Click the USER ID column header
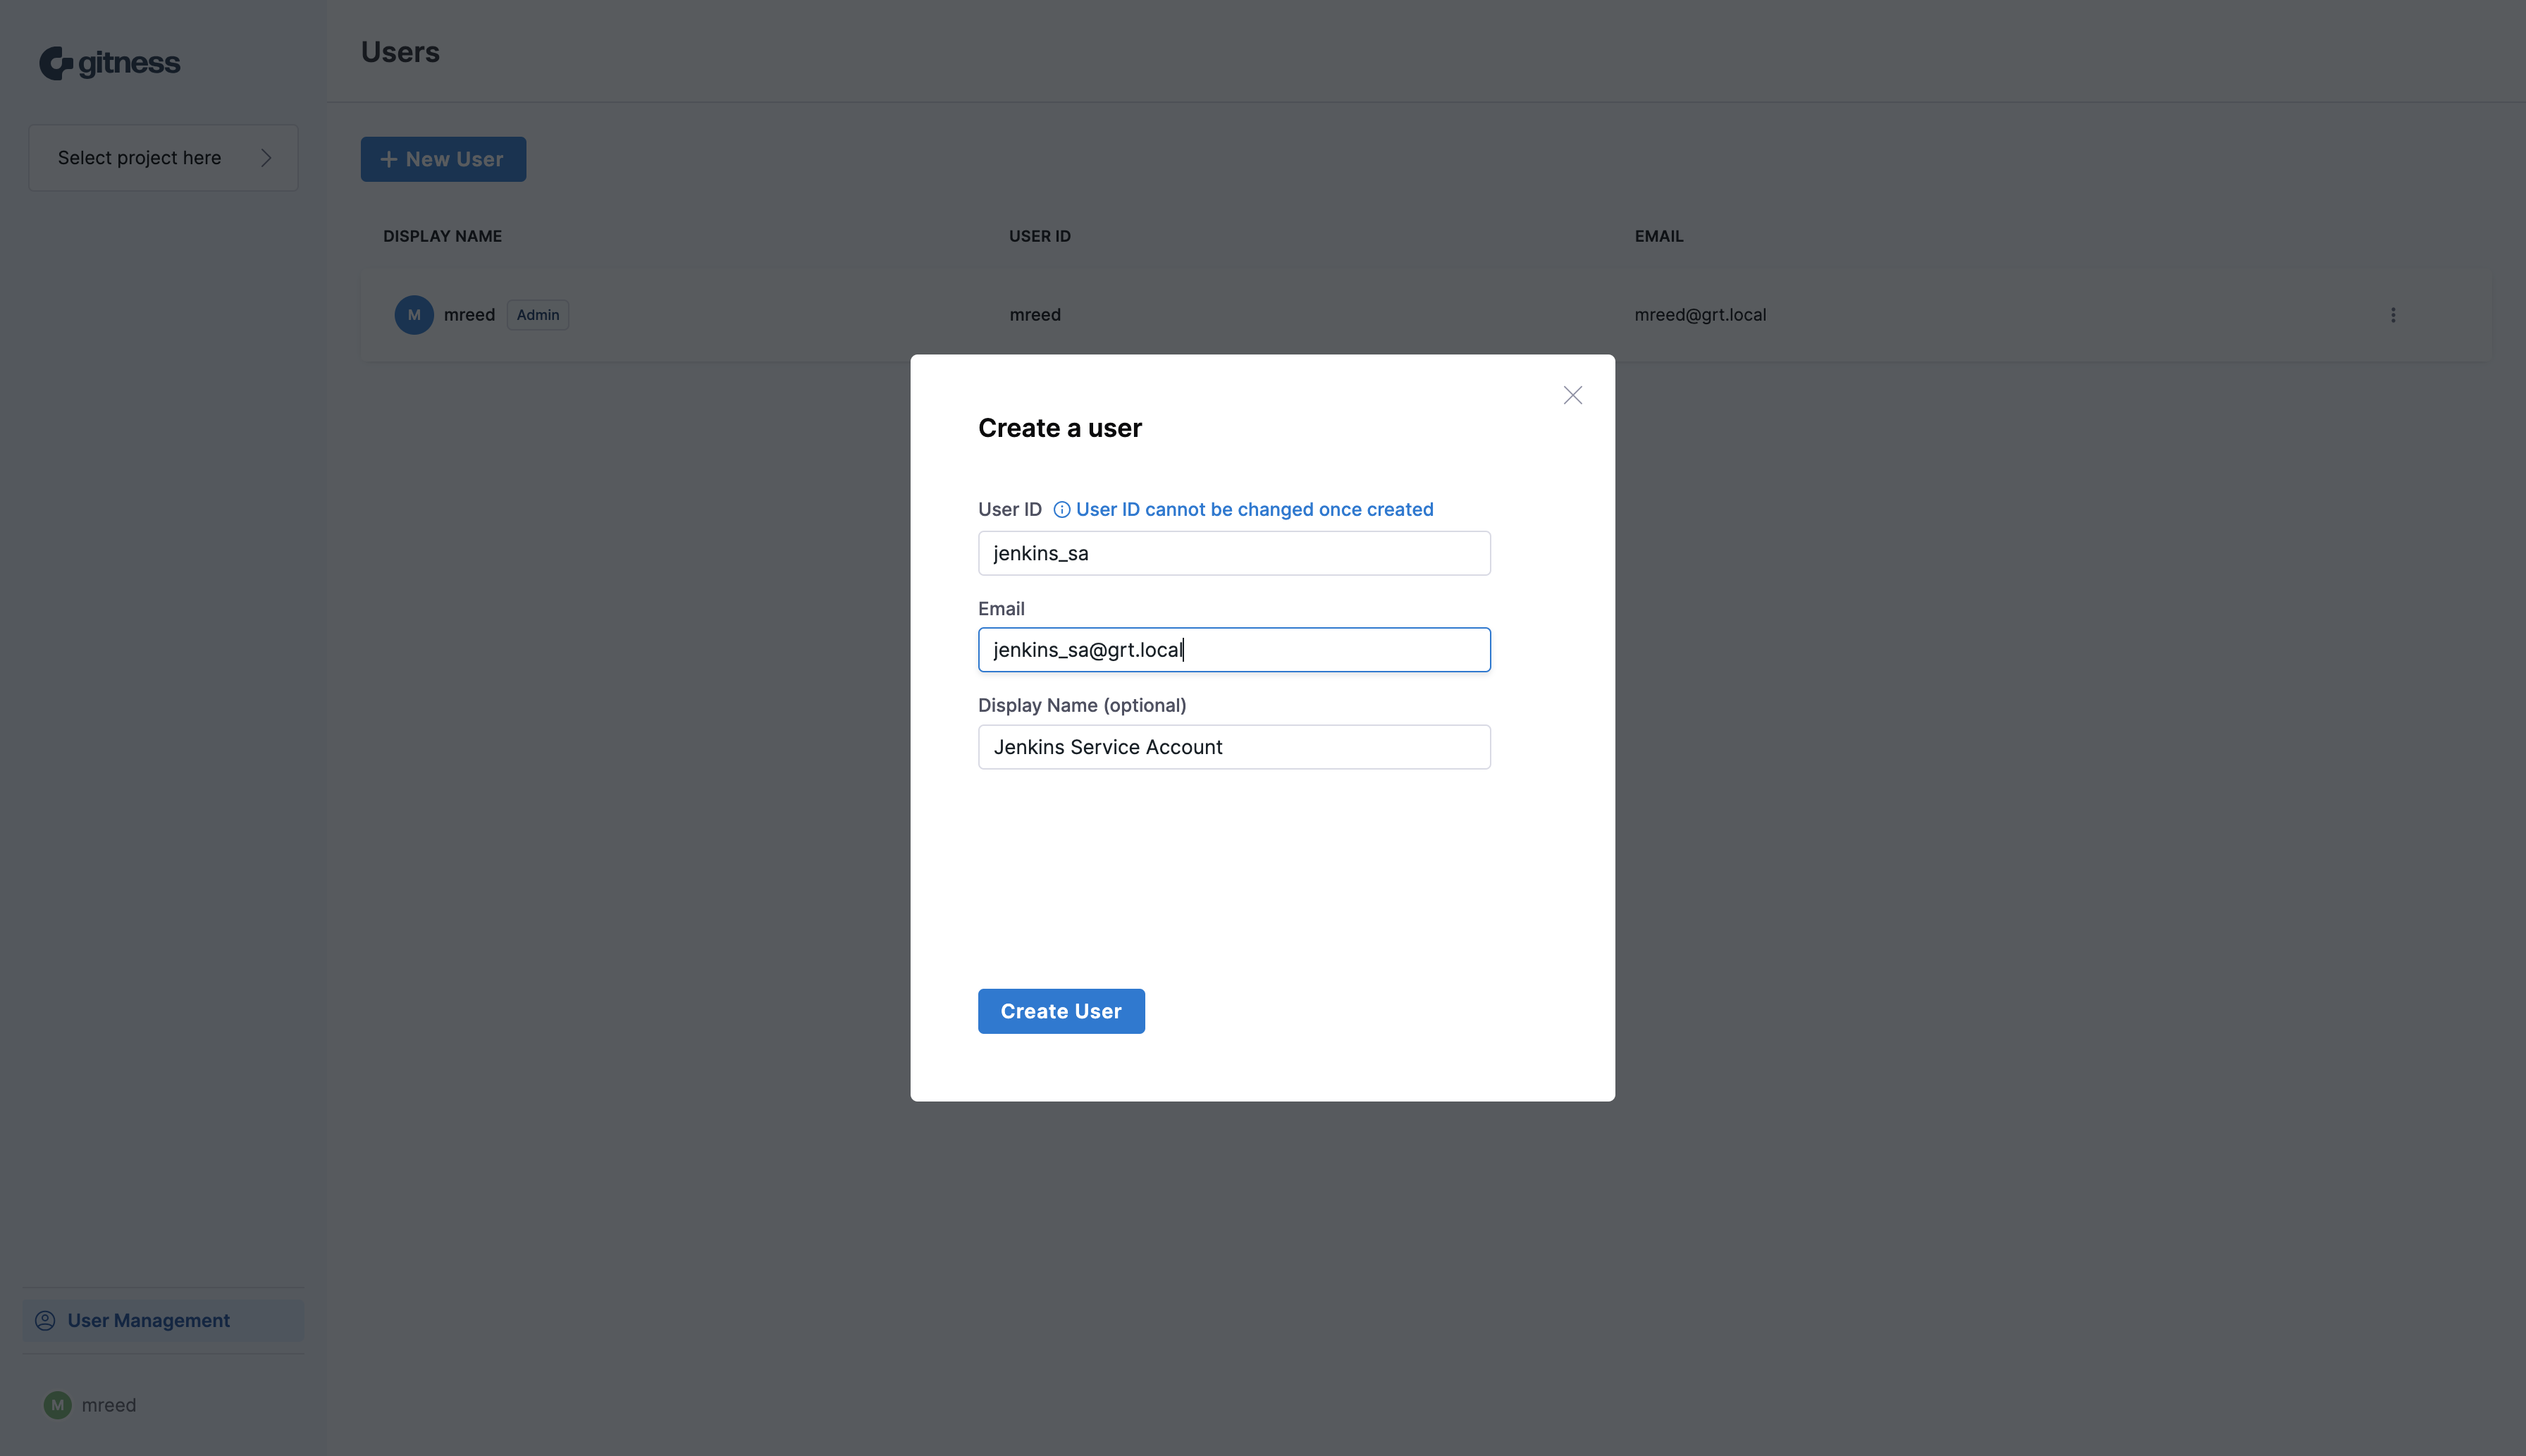 (1039, 236)
